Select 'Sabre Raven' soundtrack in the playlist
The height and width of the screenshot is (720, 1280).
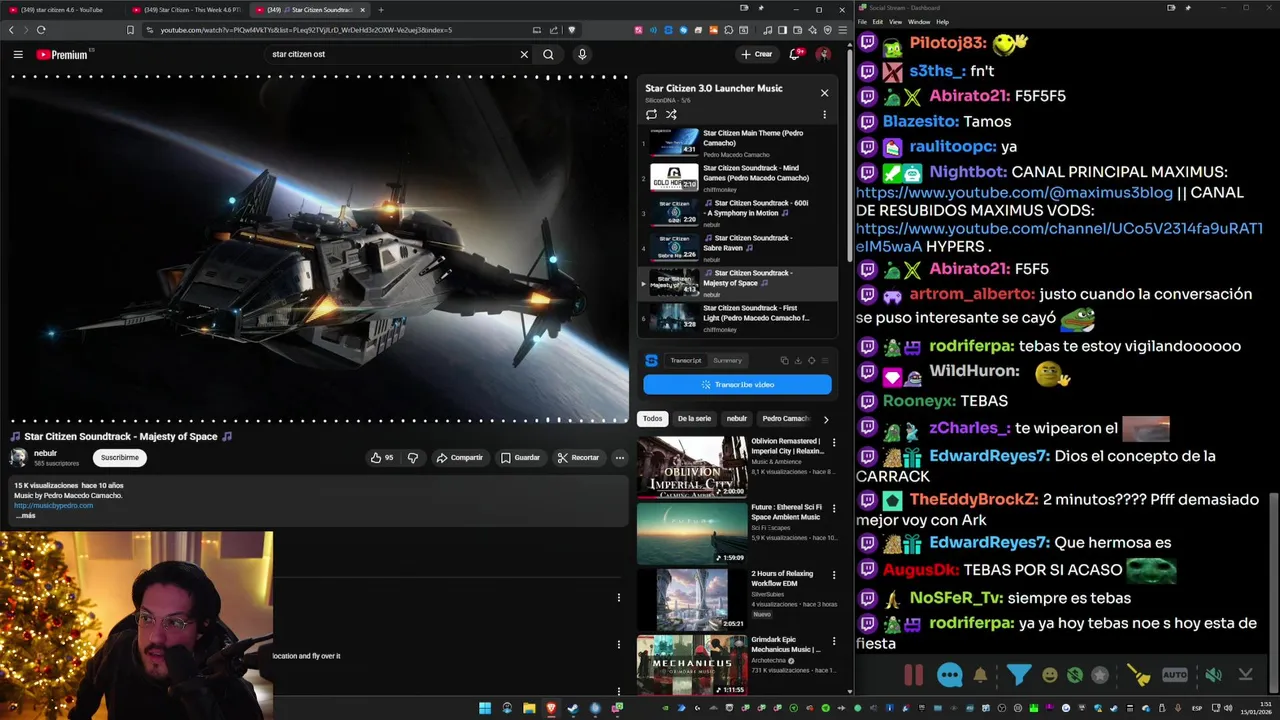click(x=738, y=248)
